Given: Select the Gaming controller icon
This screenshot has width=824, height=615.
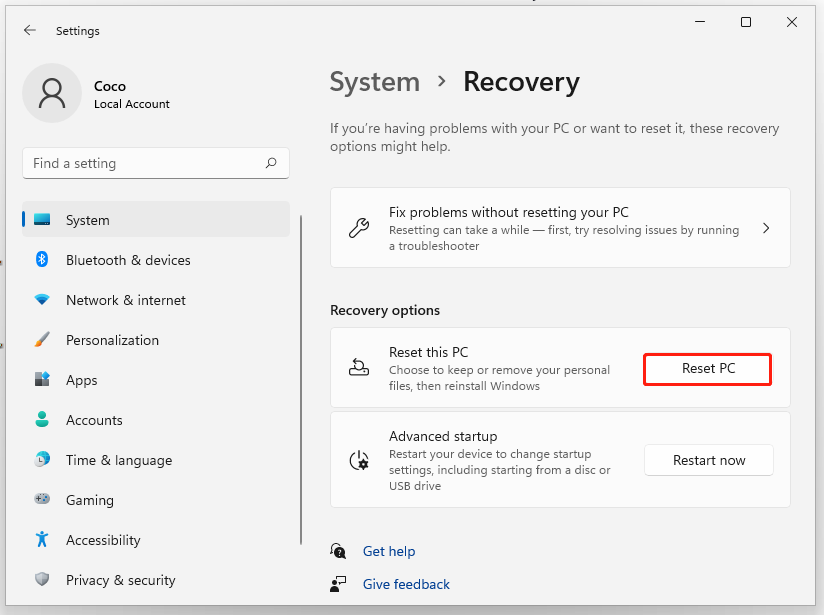Looking at the screenshot, I should (x=41, y=500).
